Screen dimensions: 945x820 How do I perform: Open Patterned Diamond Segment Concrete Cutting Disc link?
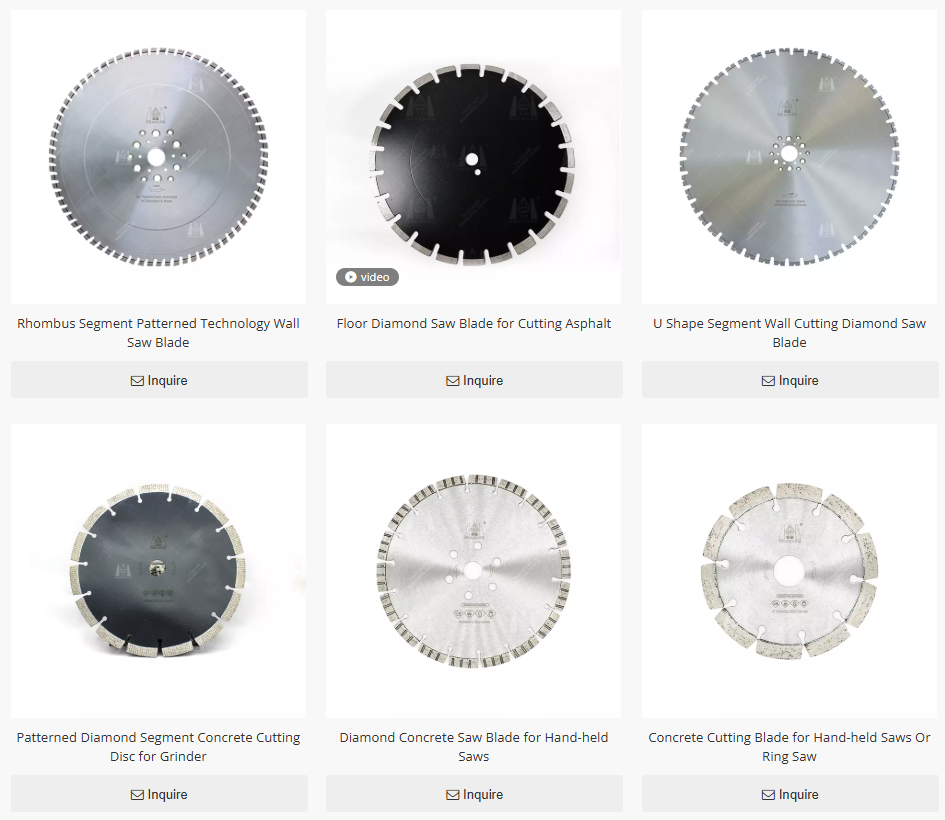(159, 746)
